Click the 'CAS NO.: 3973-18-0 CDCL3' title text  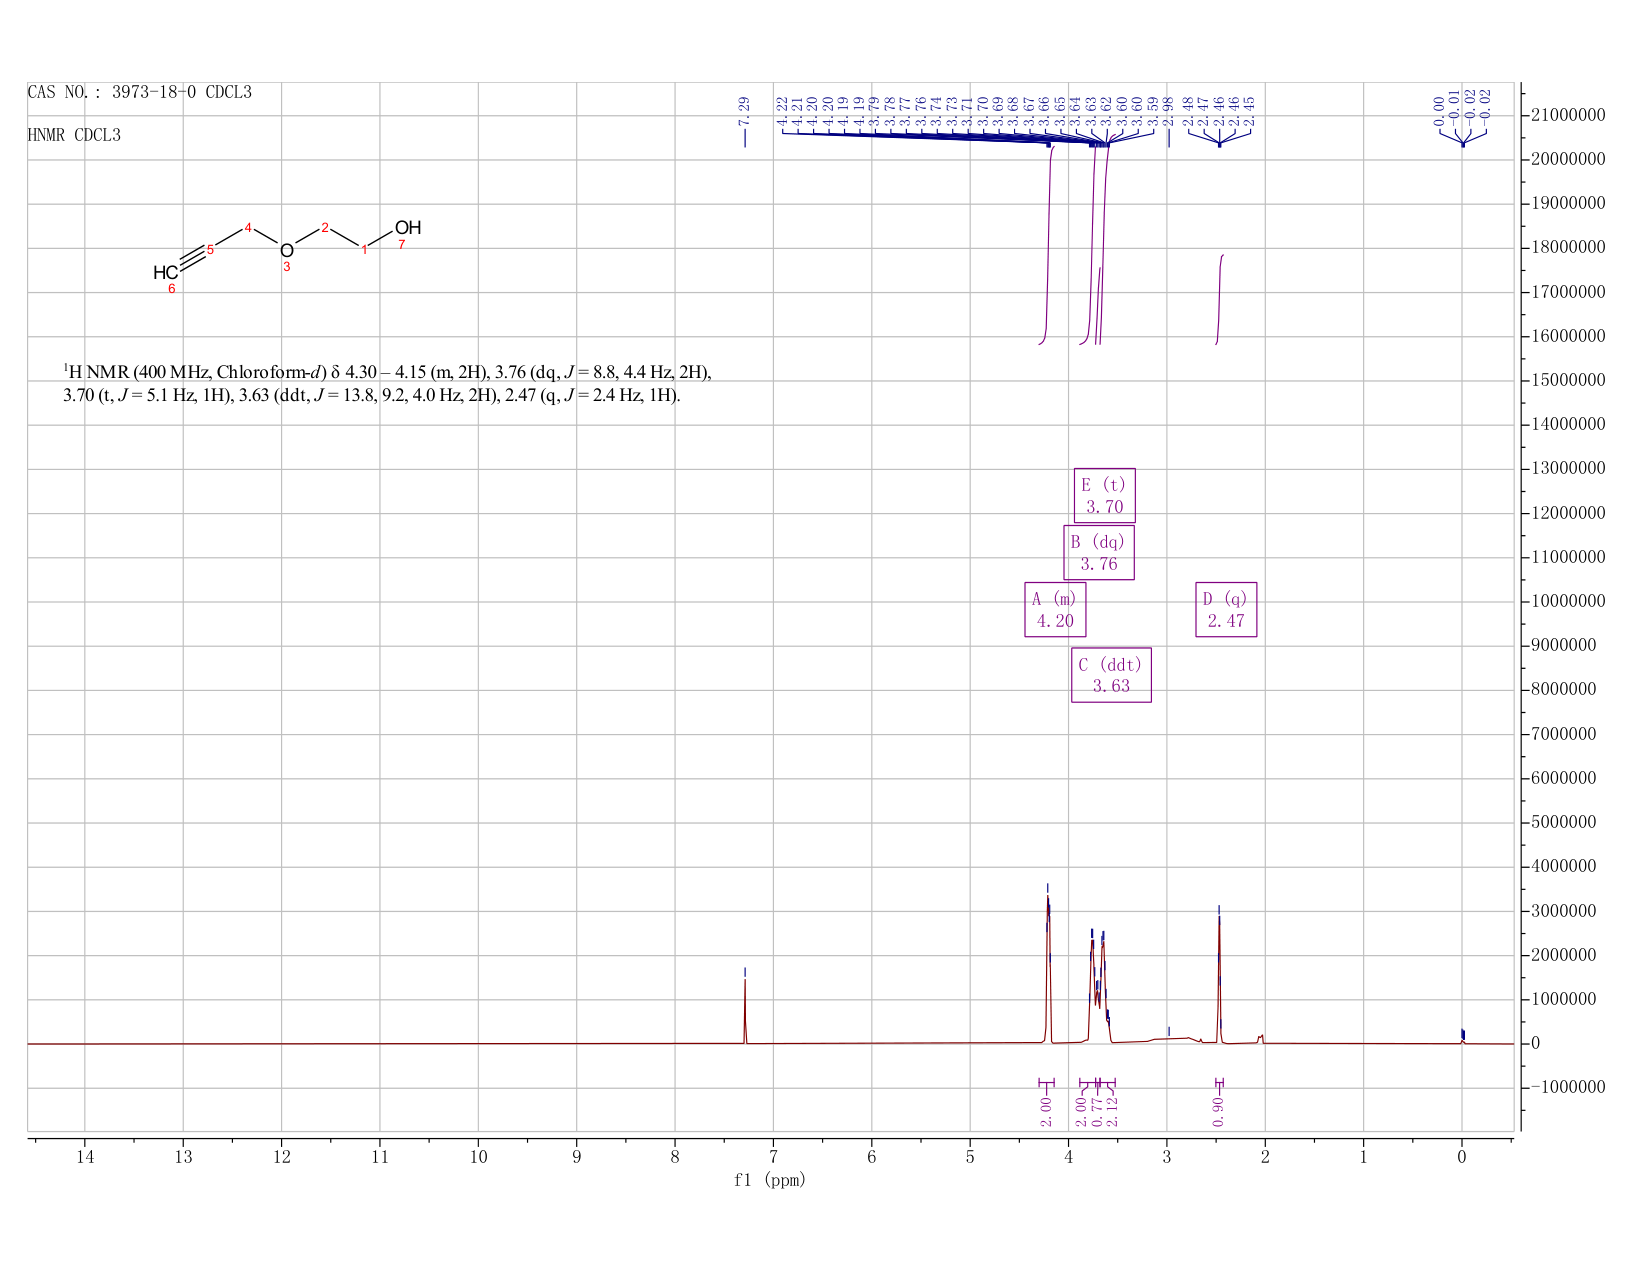click(x=140, y=92)
